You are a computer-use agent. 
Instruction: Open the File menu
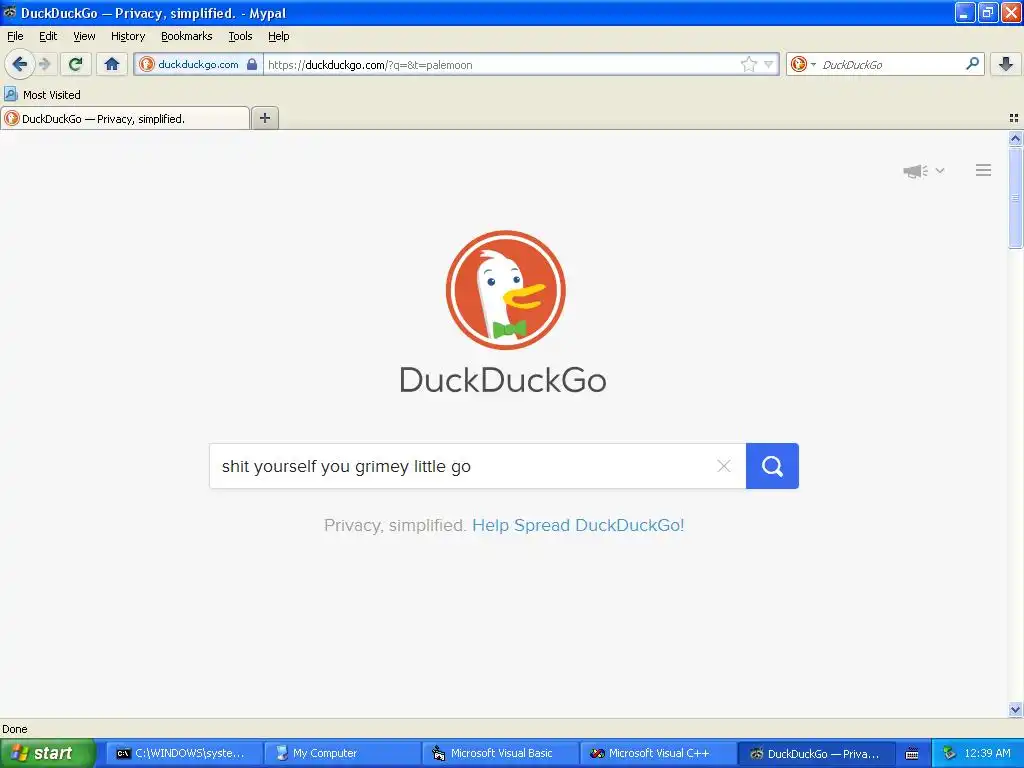click(15, 36)
